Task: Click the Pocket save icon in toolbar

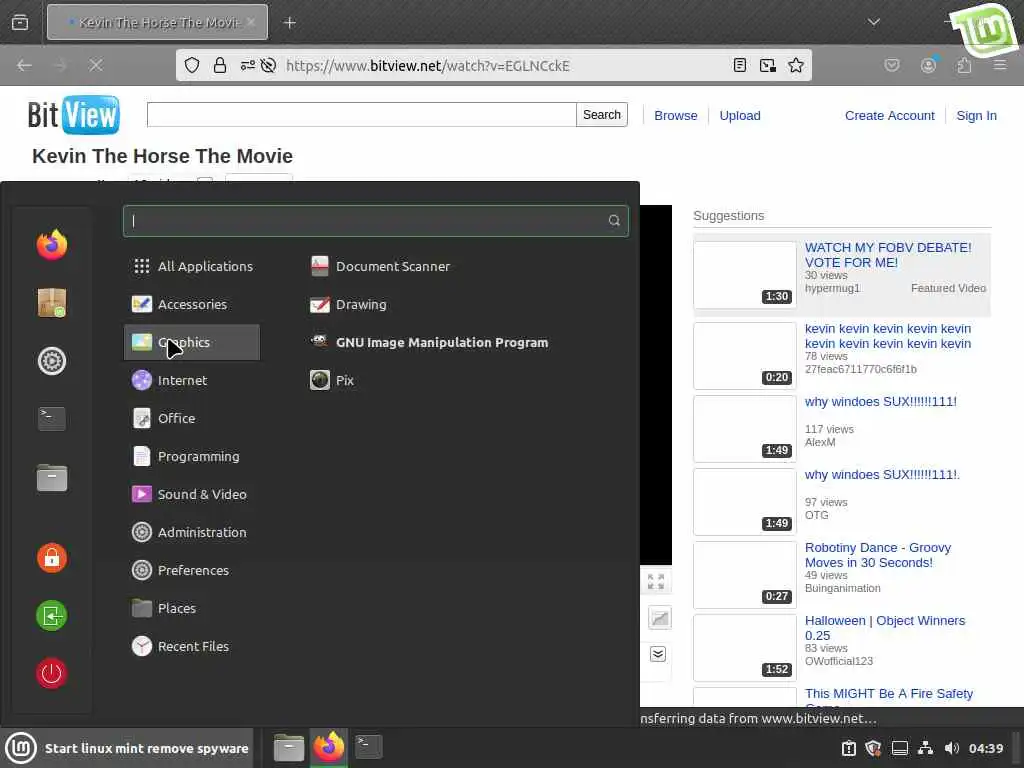Action: tap(891, 65)
